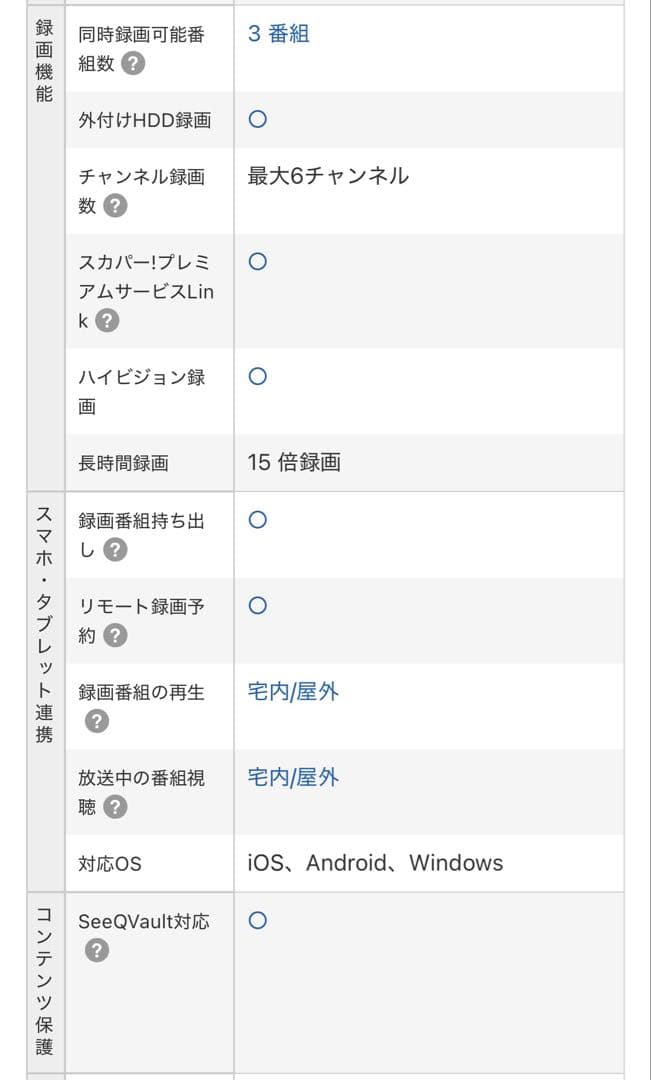Click 宅内/屋外 link for 放送中の番組視聴
The image size is (651, 1080).
click(x=293, y=778)
